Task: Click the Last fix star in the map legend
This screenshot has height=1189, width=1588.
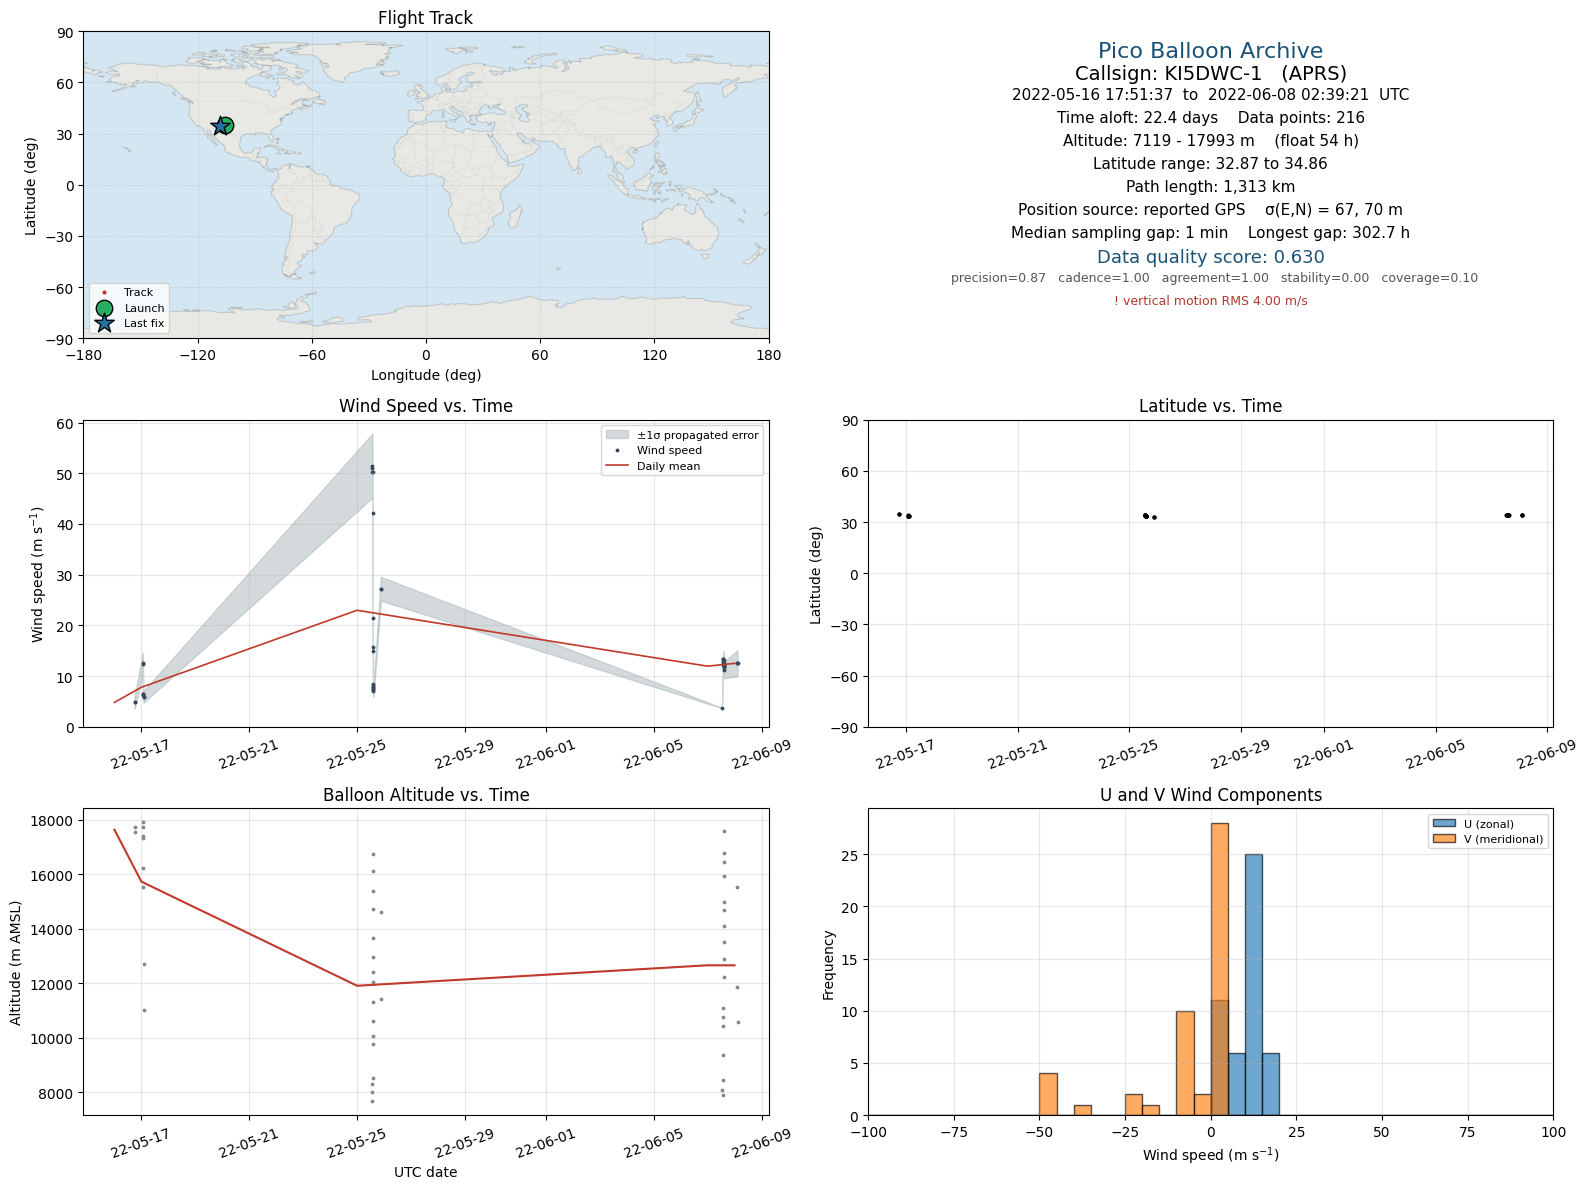Action: pyautogui.click(x=104, y=323)
